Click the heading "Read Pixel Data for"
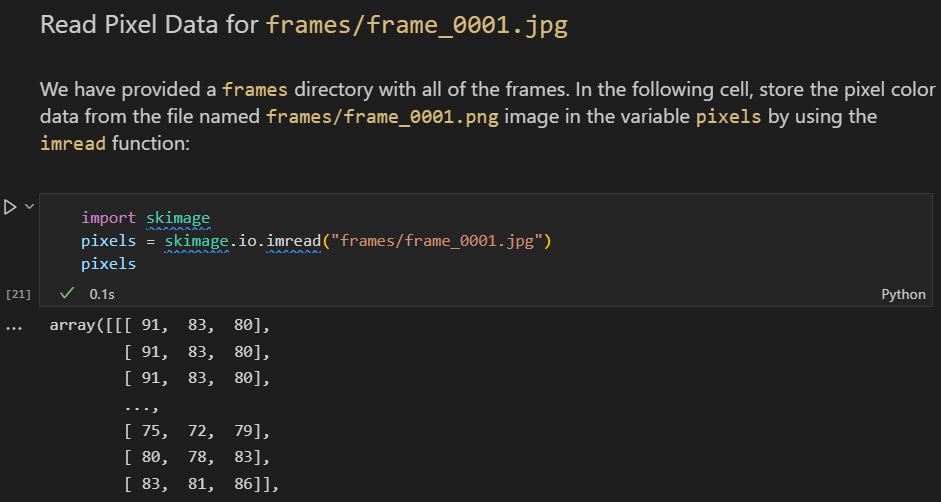The height and width of the screenshot is (502, 941). point(150,25)
